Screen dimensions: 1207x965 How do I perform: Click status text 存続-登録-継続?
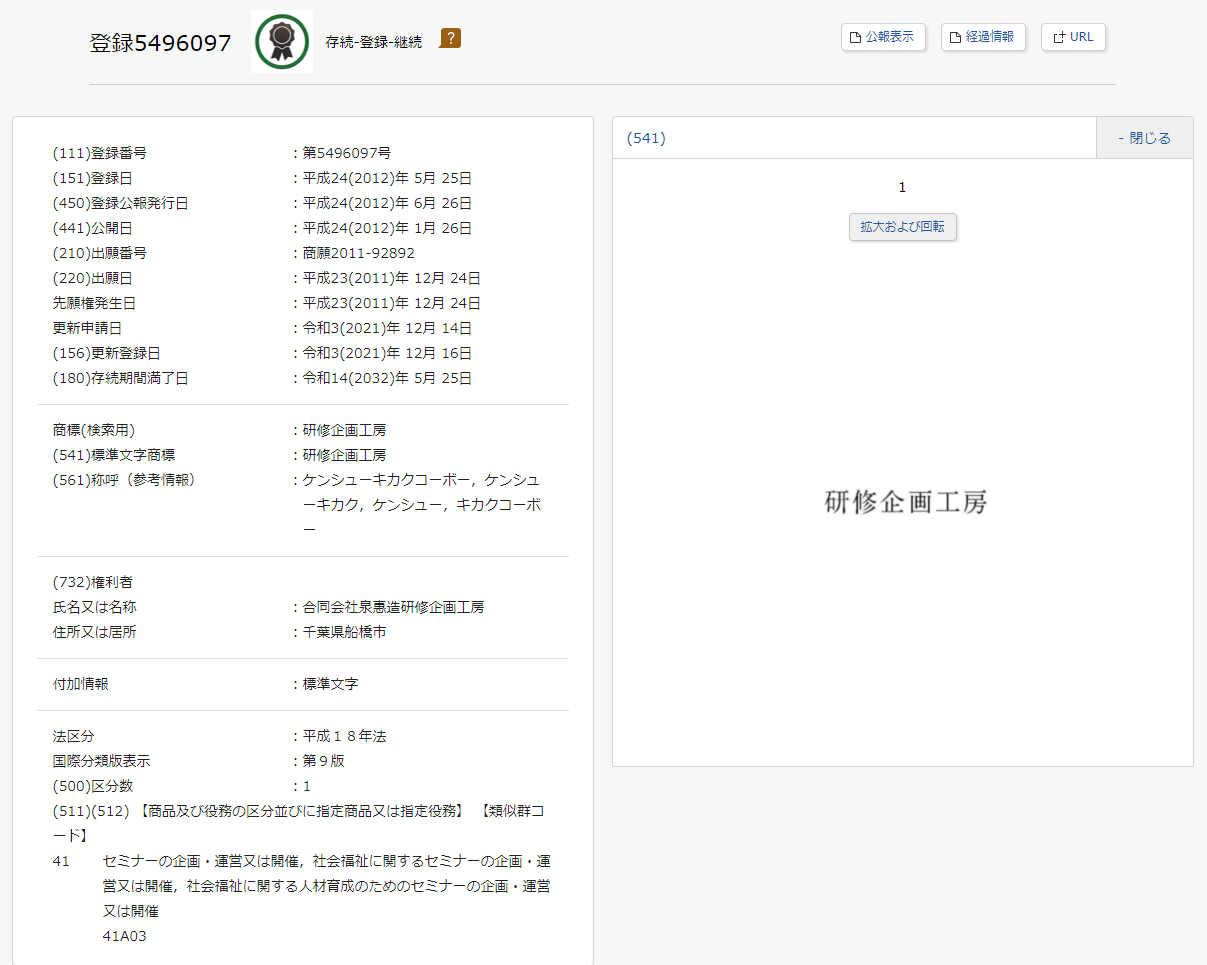(374, 42)
